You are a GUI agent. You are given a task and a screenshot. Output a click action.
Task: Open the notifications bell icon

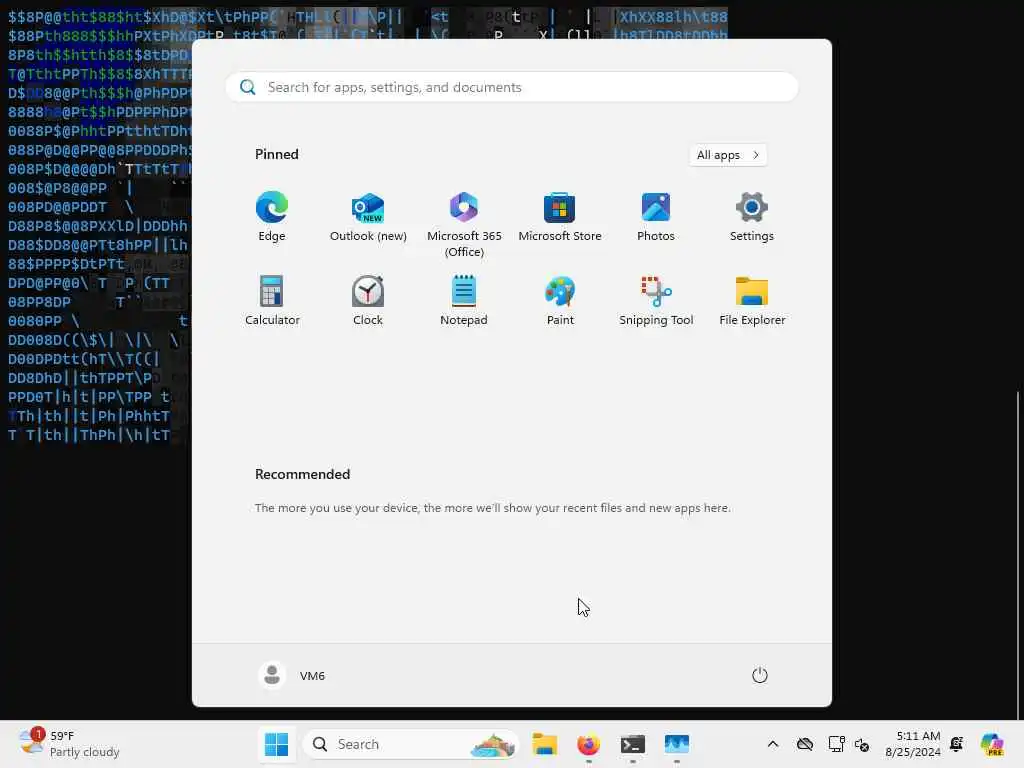click(x=957, y=744)
